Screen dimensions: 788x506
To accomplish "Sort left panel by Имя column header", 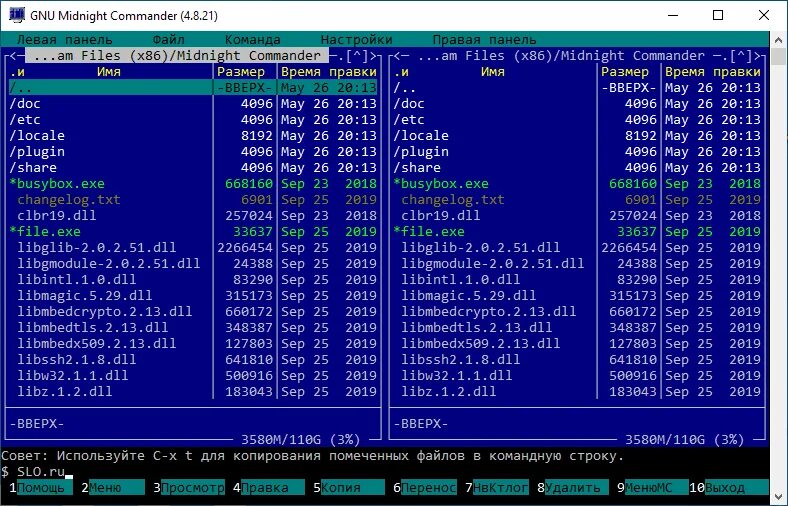I will tap(109, 71).
